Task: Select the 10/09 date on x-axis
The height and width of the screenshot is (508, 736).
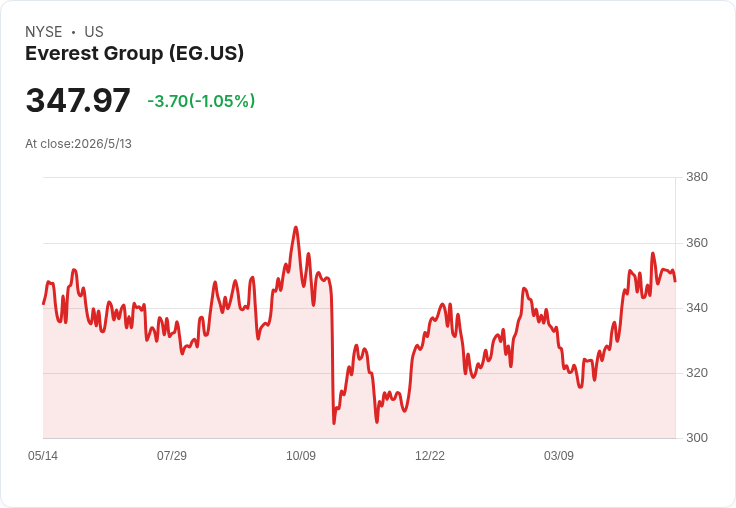Action: [301, 455]
